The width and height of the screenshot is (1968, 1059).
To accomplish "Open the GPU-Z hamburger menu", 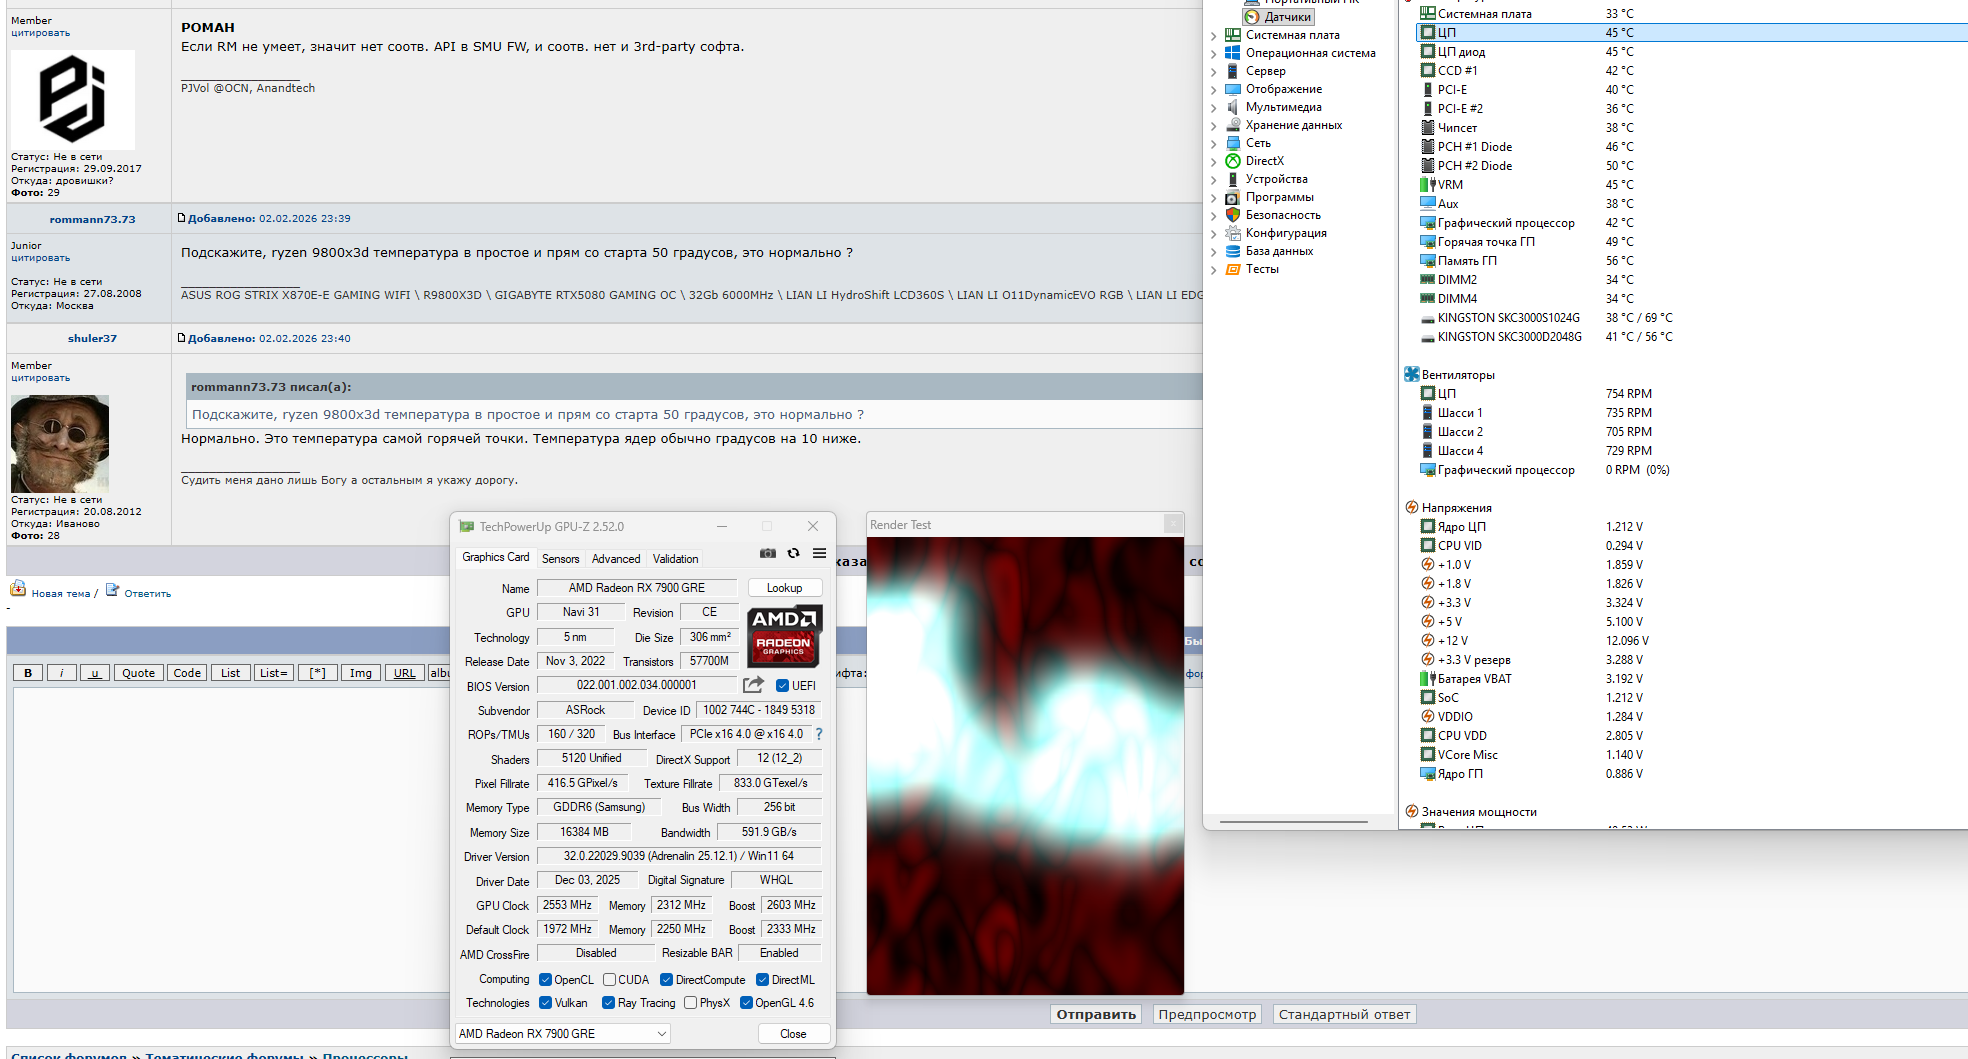I will click(x=819, y=553).
